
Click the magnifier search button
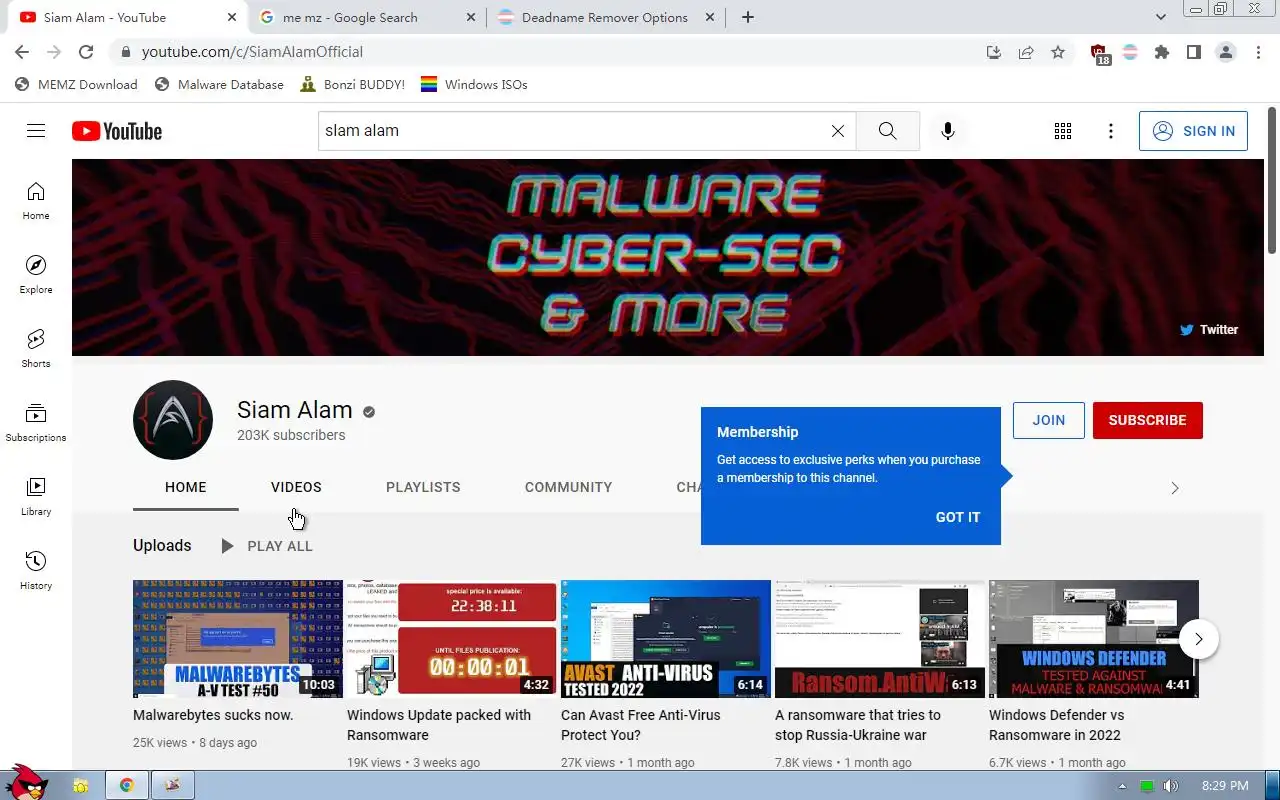(x=888, y=131)
